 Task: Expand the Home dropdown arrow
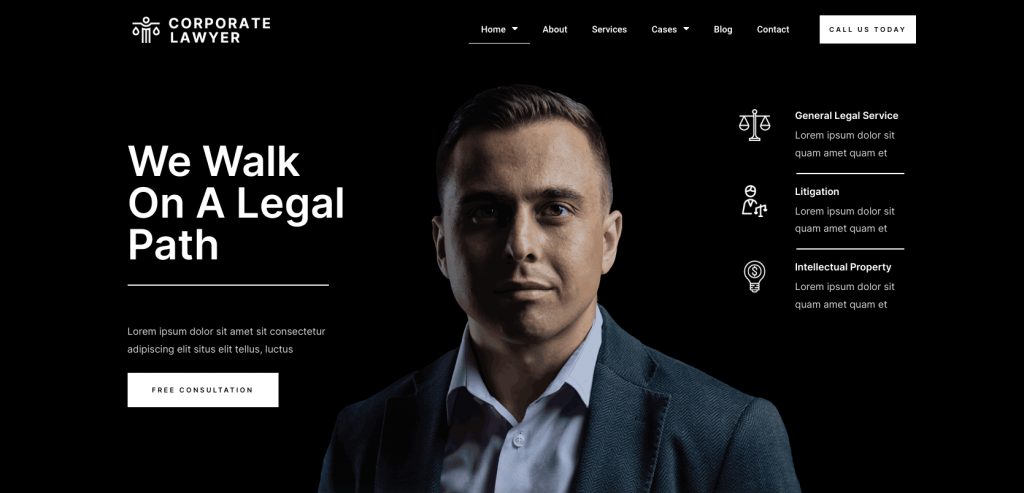(x=515, y=29)
